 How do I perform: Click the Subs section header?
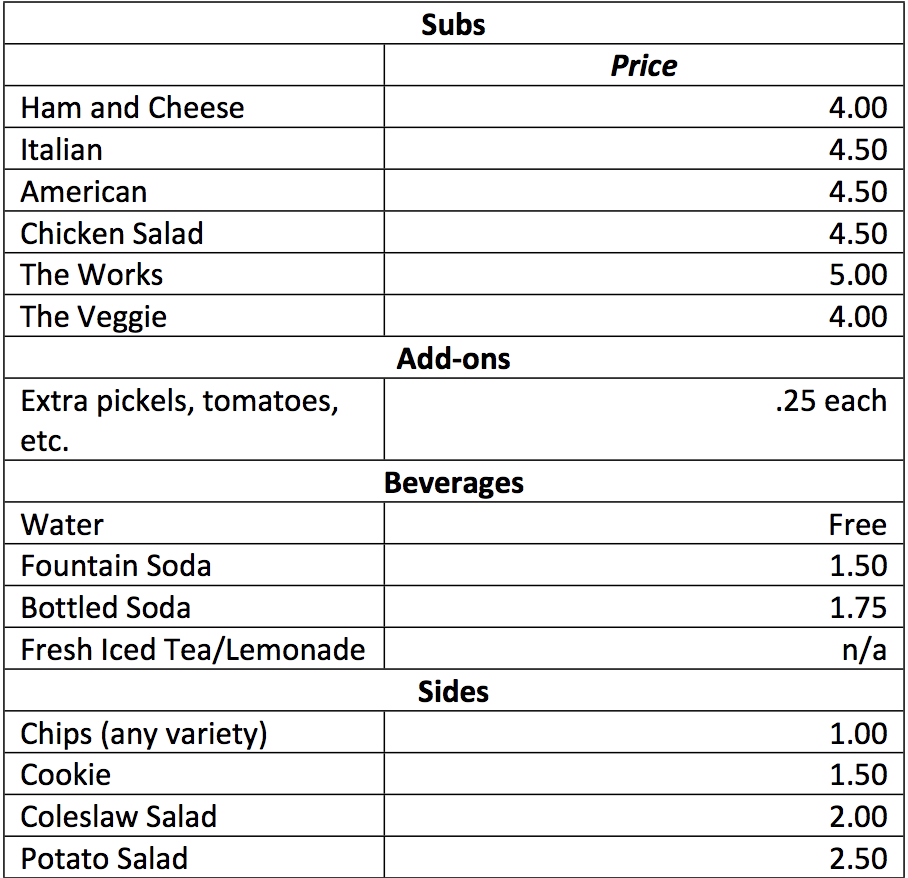pyautogui.click(x=453, y=24)
